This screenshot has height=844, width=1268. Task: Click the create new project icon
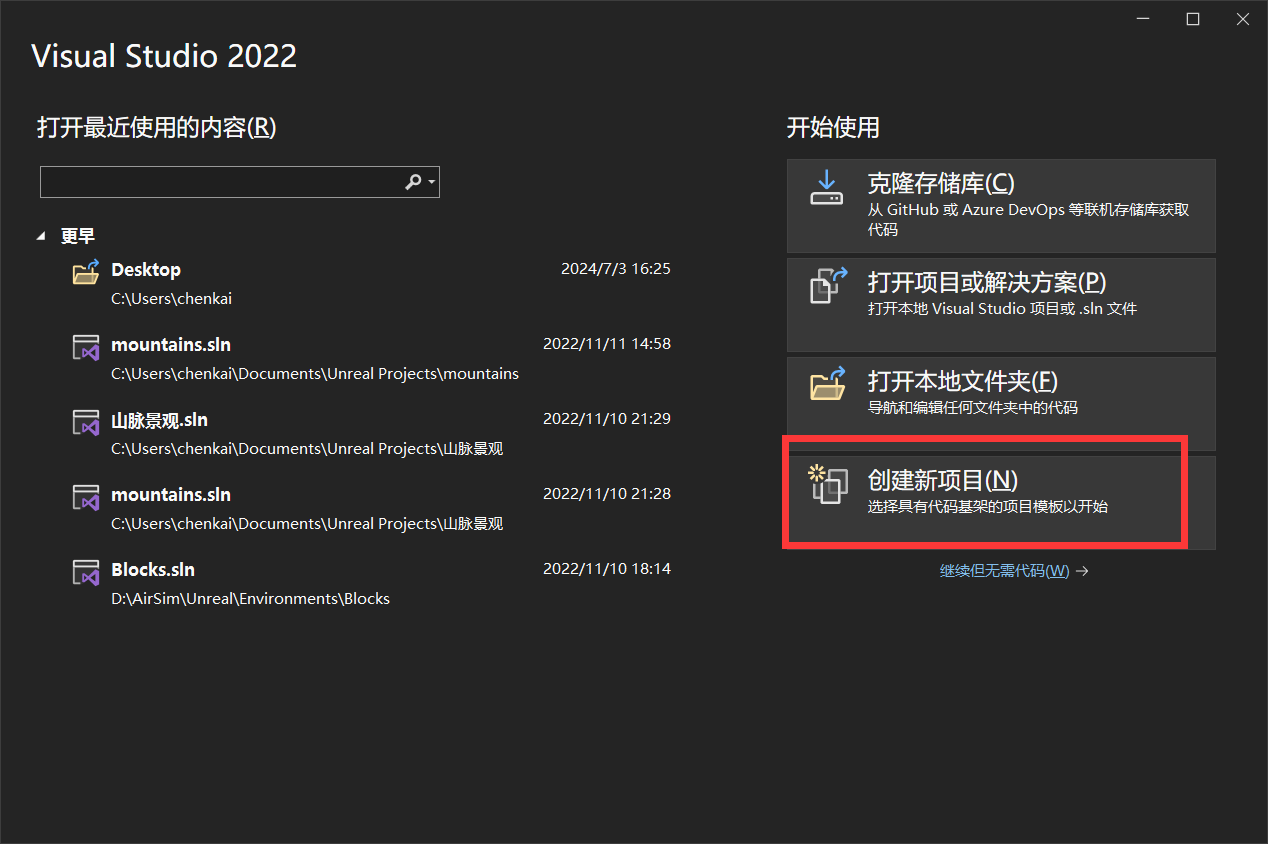(x=827, y=484)
